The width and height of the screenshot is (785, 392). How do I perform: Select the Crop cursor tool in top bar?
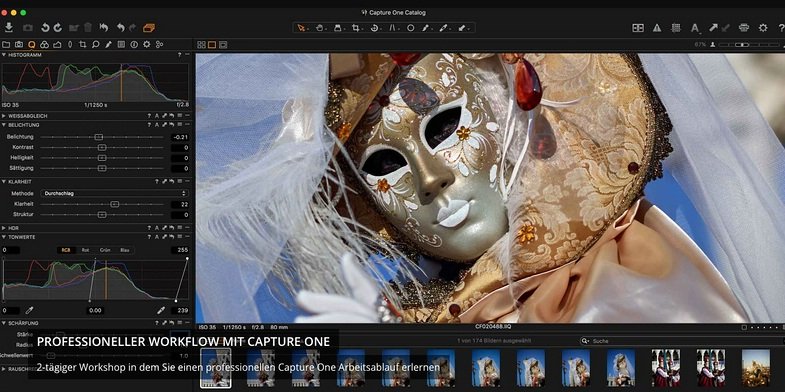[355, 28]
